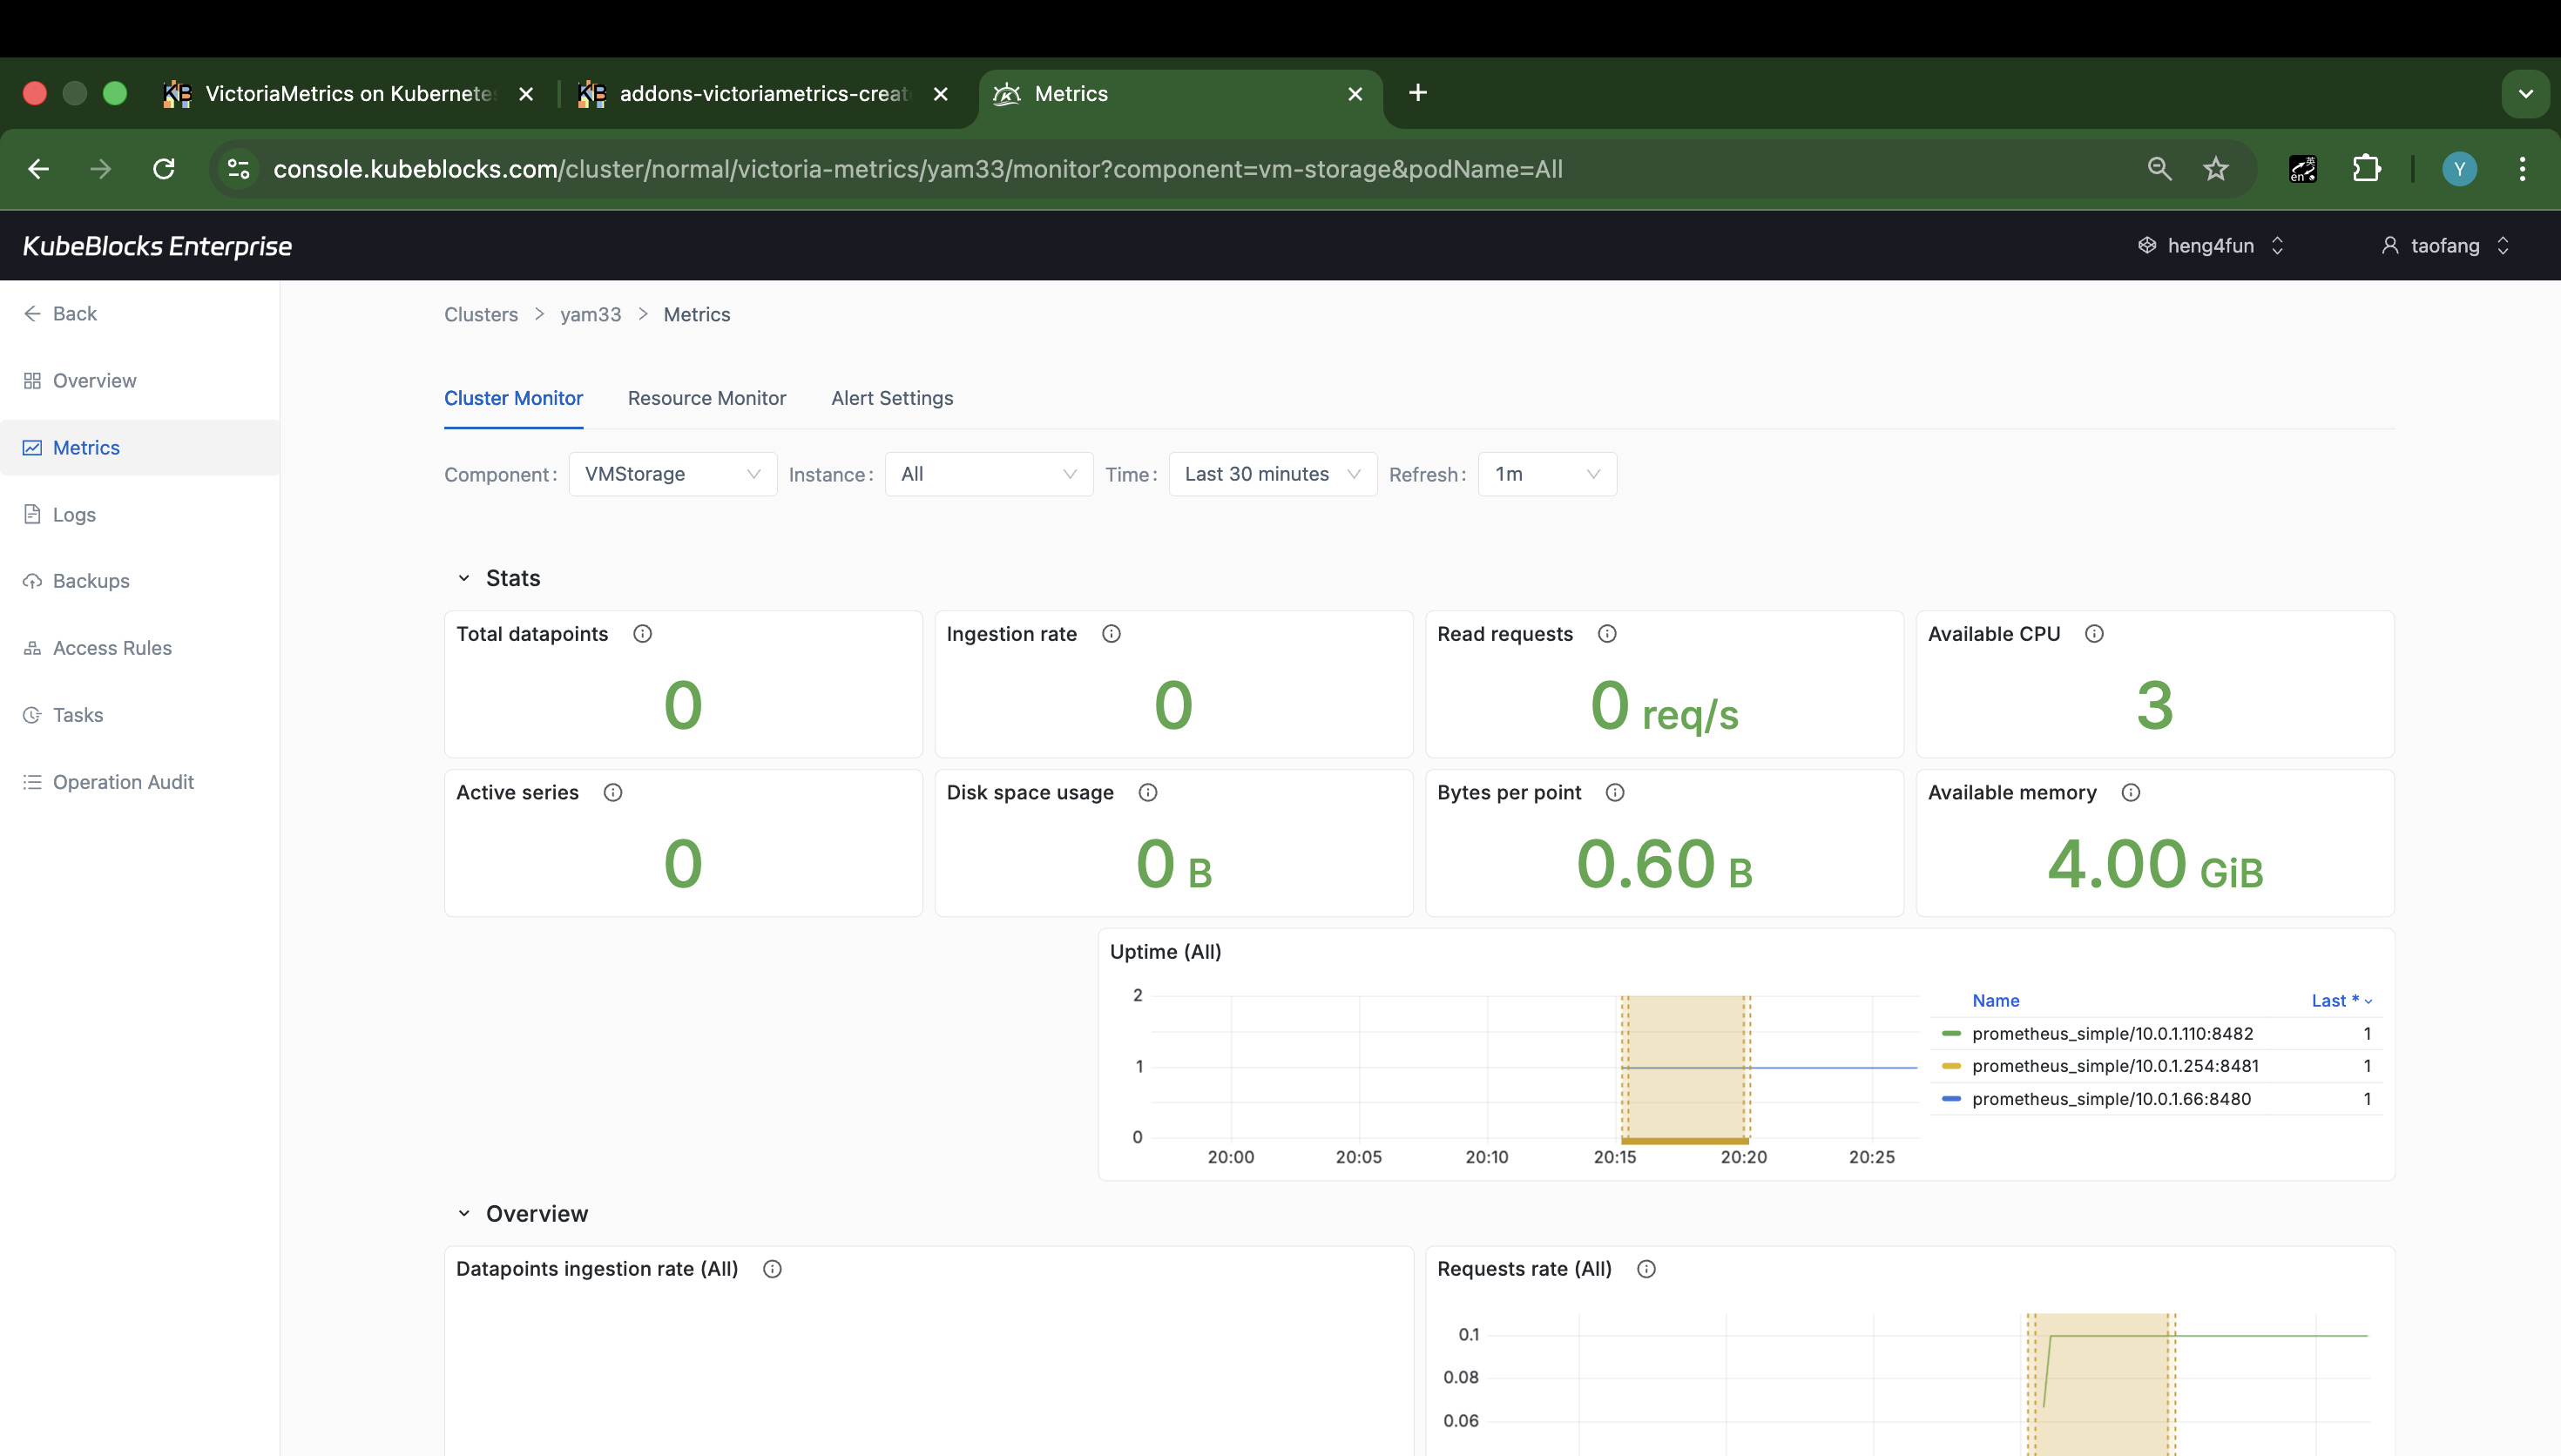This screenshot has height=1456, width=2561.
Task: Open the Refresh 1m dropdown
Action: (x=1546, y=474)
